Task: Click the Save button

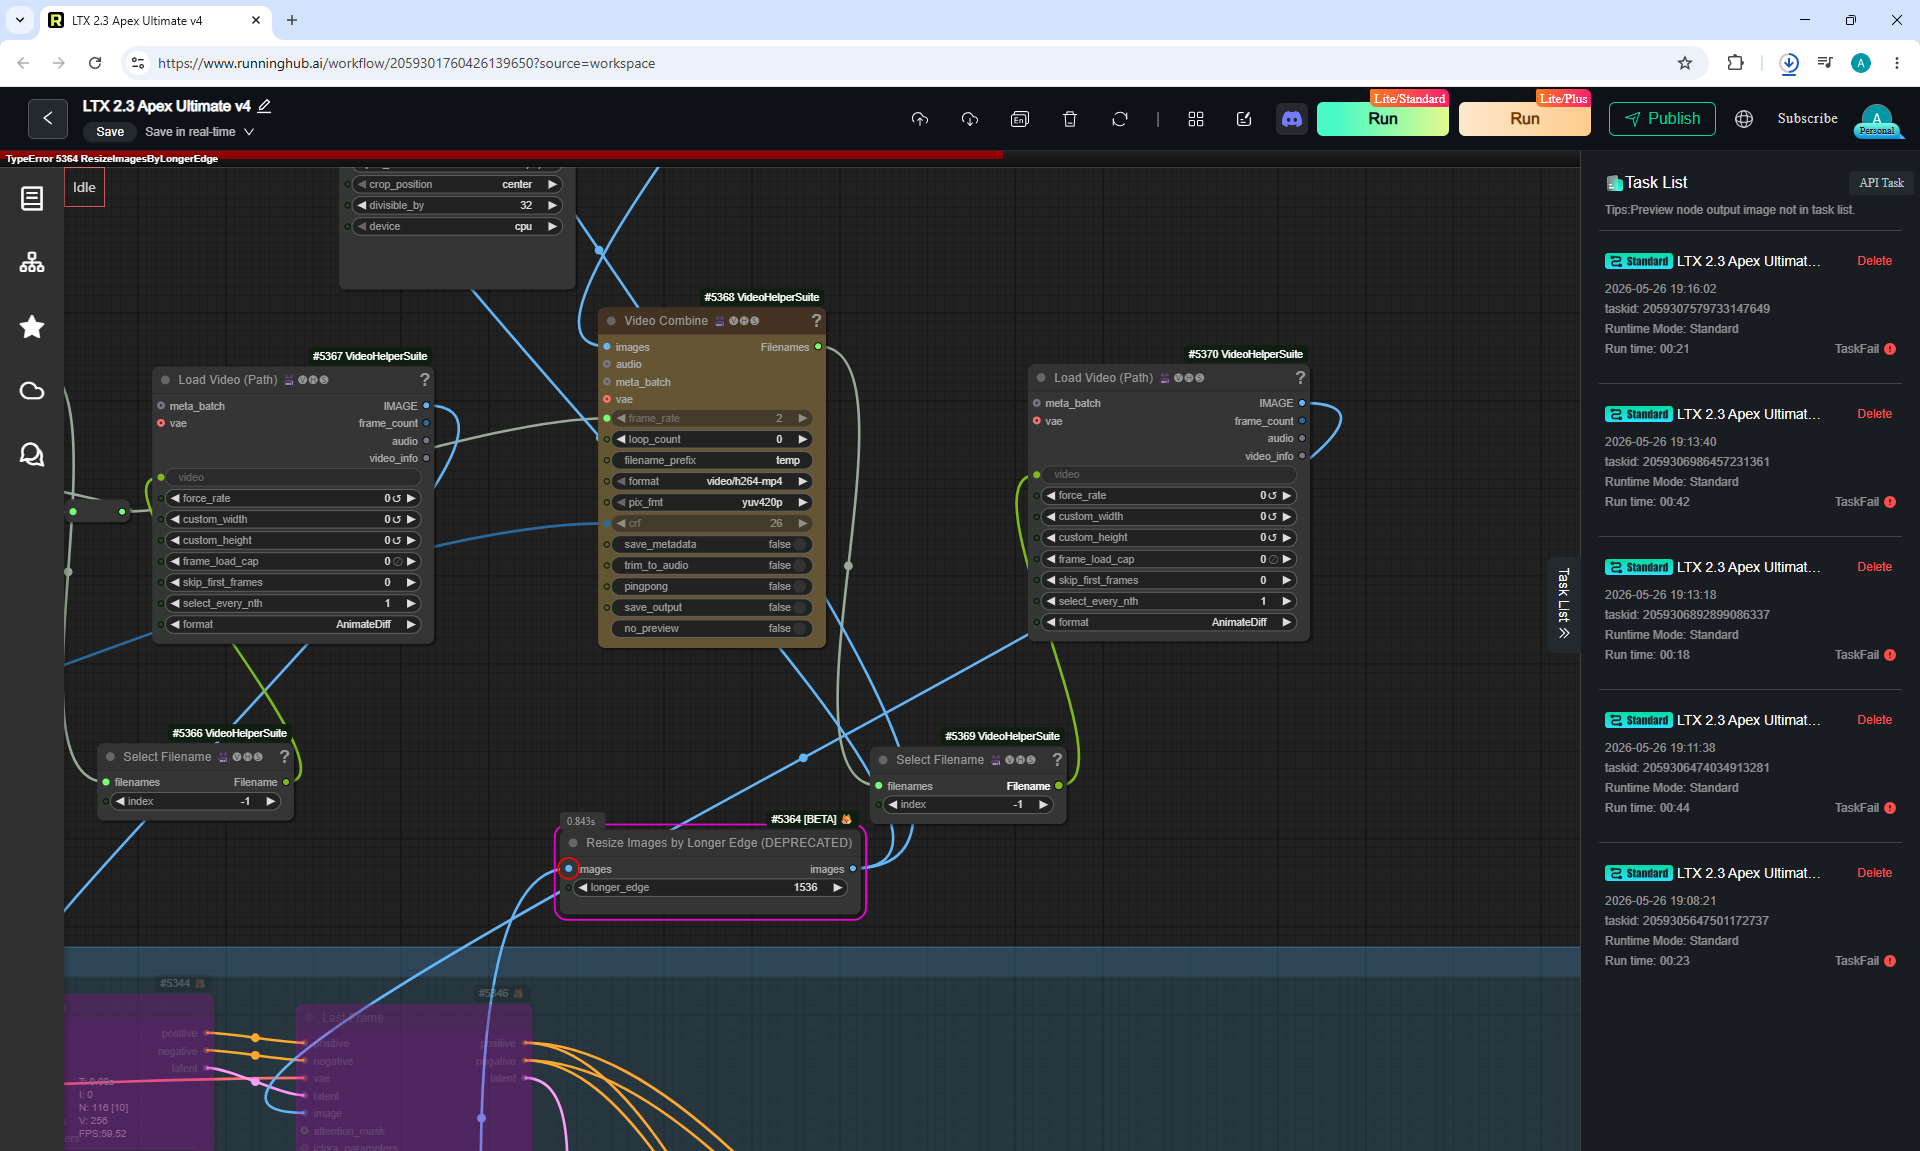Action: tap(110, 132)
